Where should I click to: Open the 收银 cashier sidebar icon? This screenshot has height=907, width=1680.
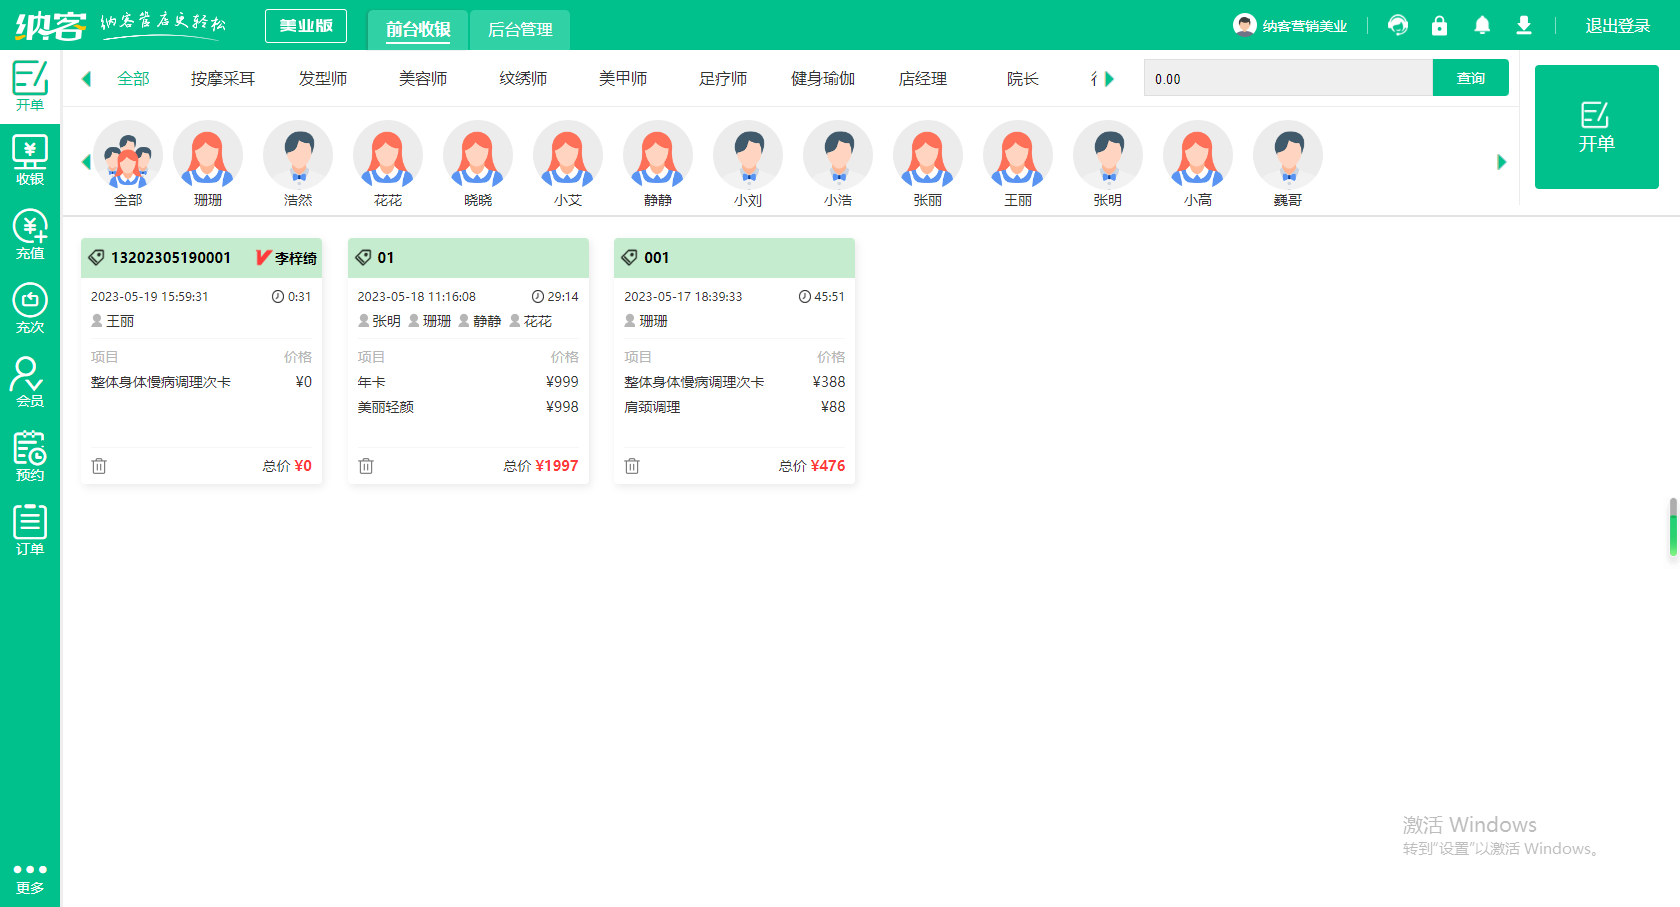click(x=30, y=161)
